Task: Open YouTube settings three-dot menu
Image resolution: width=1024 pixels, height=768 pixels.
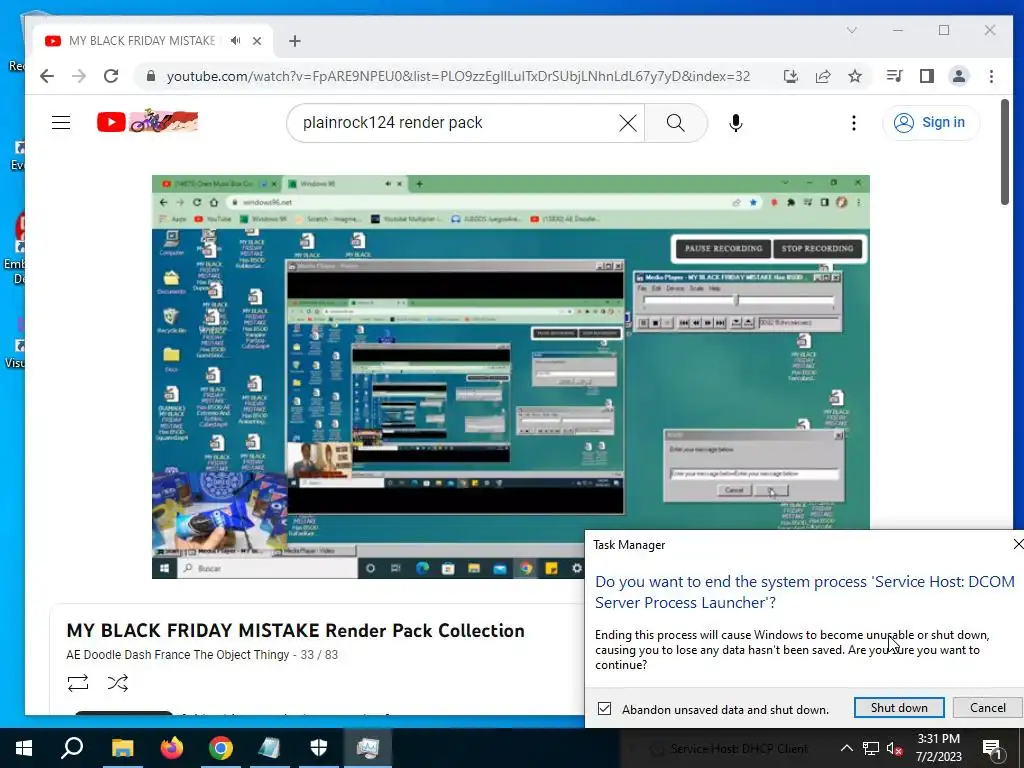Action: 854,123
